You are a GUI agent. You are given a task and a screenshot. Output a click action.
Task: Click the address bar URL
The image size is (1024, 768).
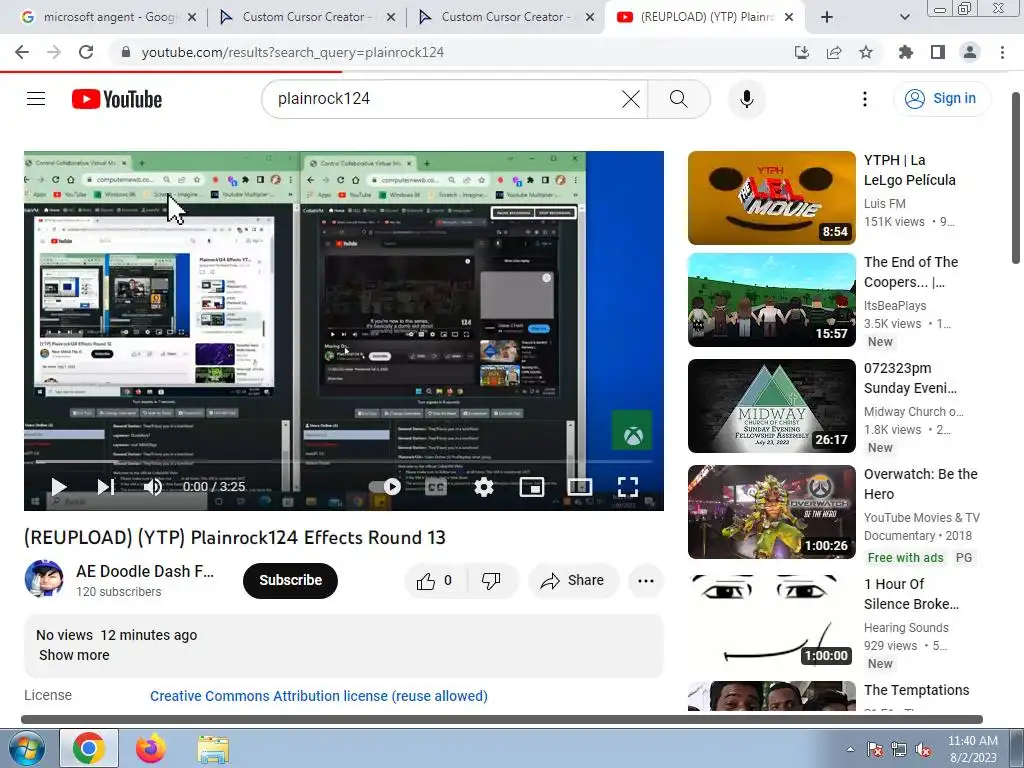(293, 52)
